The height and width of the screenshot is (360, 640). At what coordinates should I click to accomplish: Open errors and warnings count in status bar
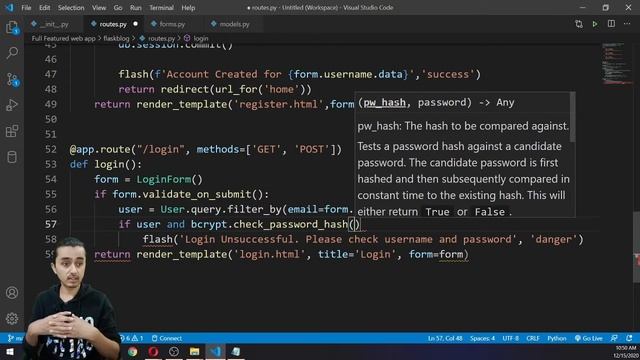pos(131,338)
